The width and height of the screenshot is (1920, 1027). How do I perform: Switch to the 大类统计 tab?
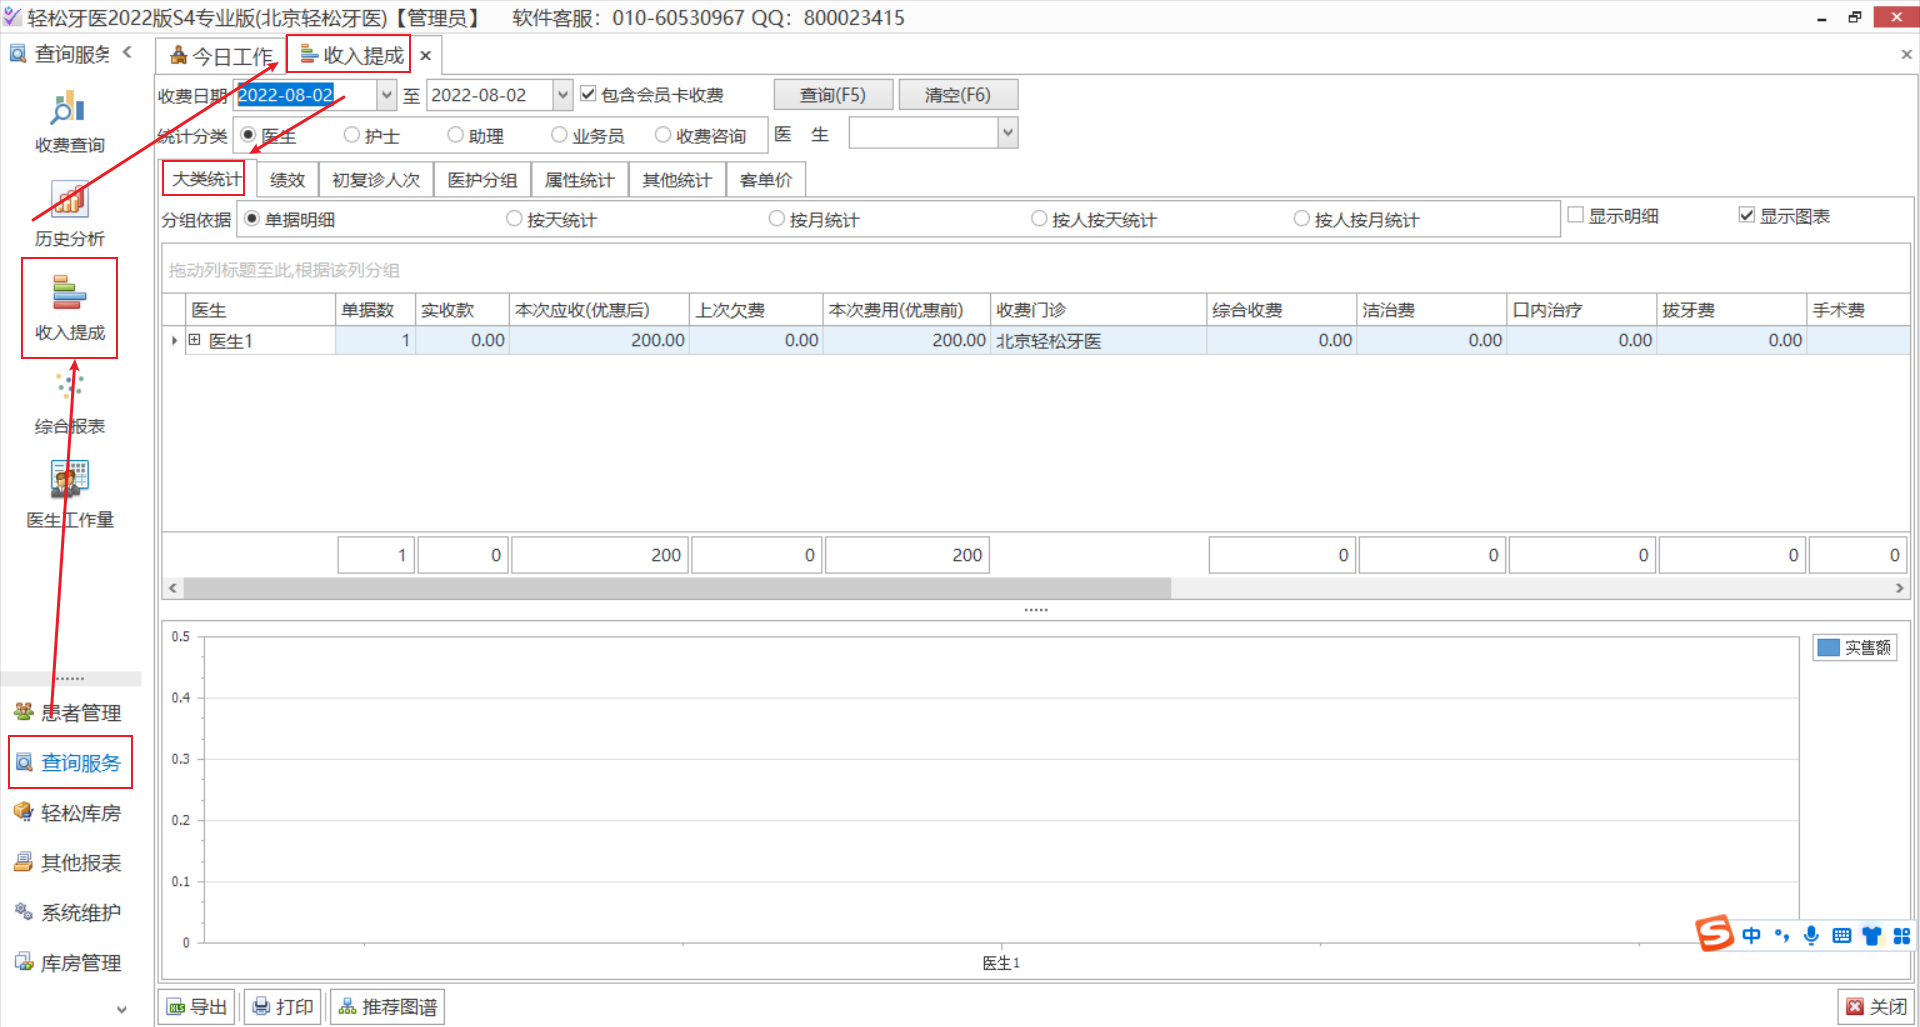tap(206, 179)
